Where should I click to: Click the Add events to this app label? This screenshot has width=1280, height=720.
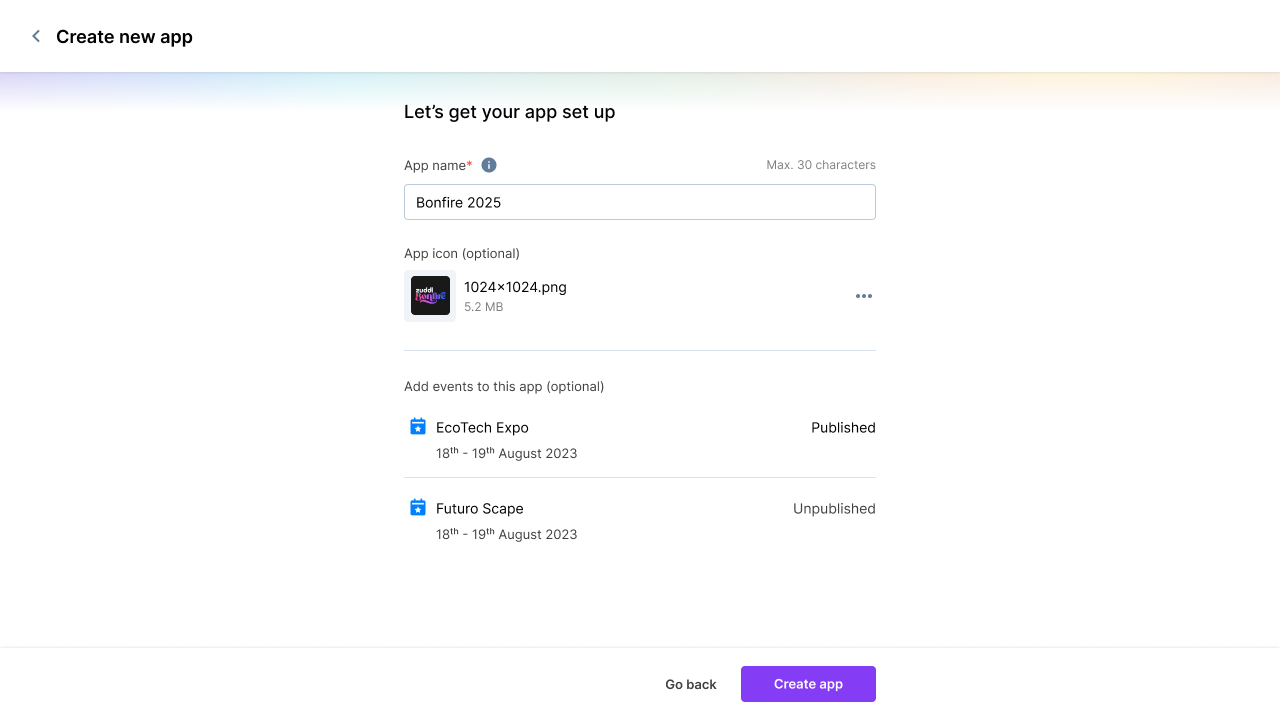504,386
